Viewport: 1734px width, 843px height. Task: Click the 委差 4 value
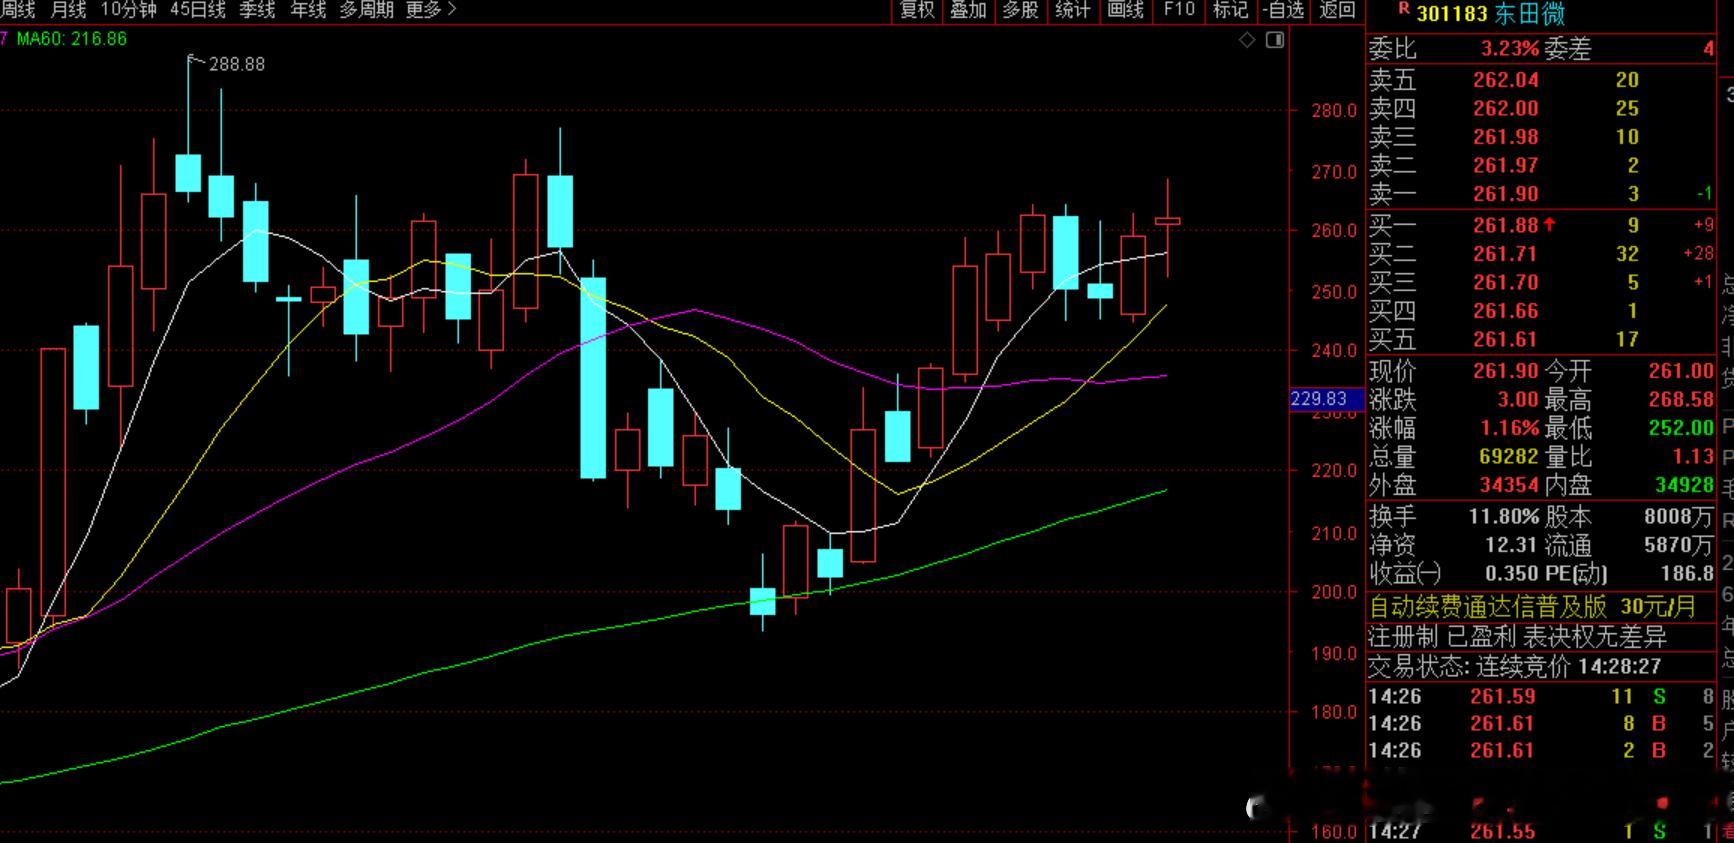[1709, 49]
